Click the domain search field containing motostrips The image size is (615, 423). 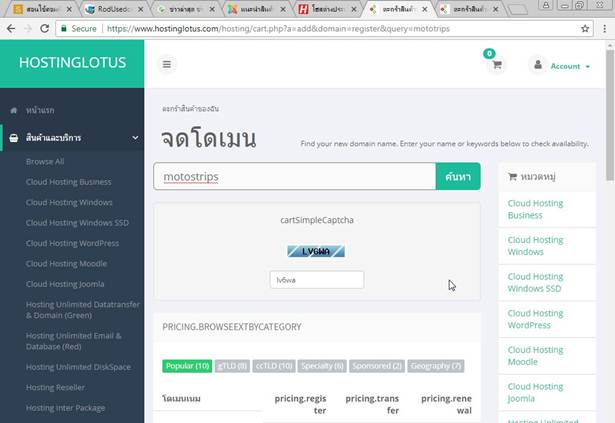pyautogui.click(x=295, y=177)
